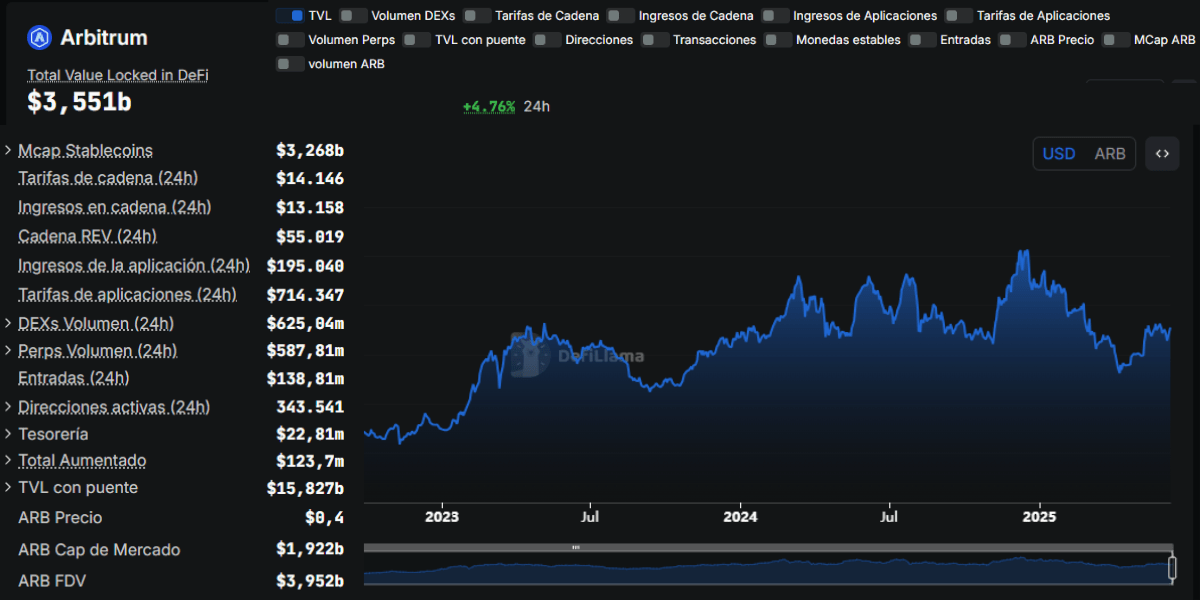
Task: Click the $714.347 app fees value
Action: pos(305,295)
